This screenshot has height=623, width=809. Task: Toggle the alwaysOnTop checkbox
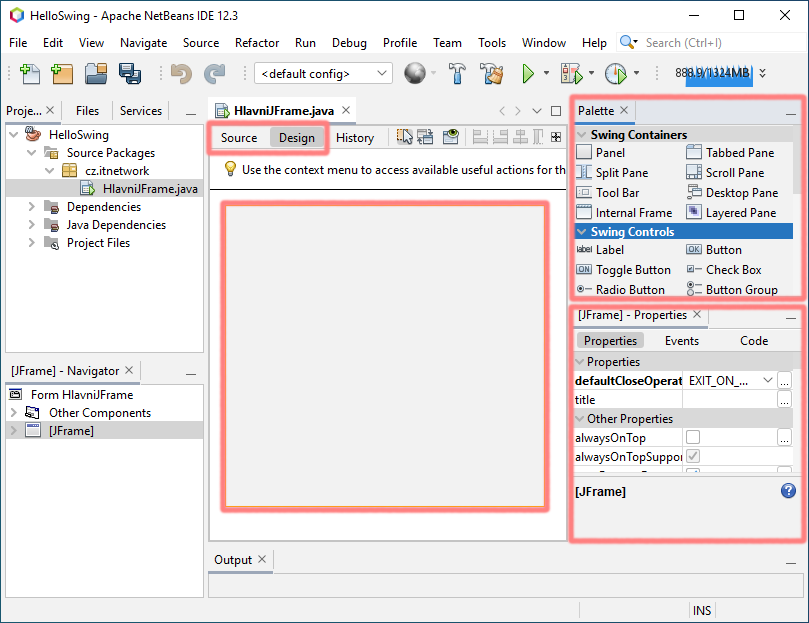(x=693, y=437)
